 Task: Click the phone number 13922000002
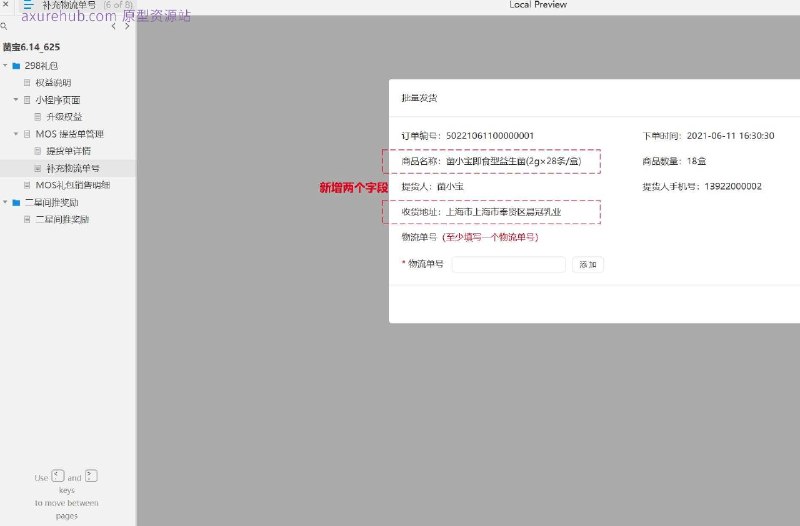tap(733, 187)
